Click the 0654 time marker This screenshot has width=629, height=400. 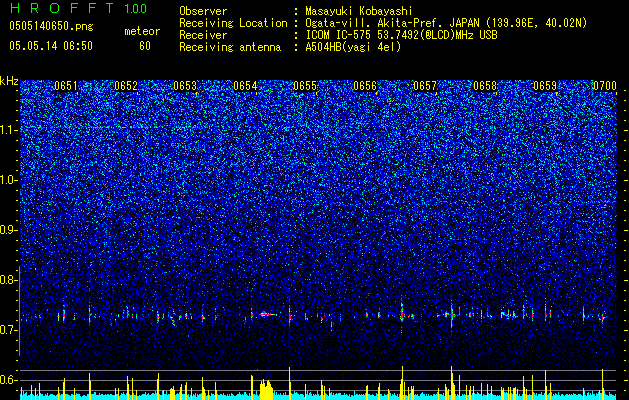246,86
